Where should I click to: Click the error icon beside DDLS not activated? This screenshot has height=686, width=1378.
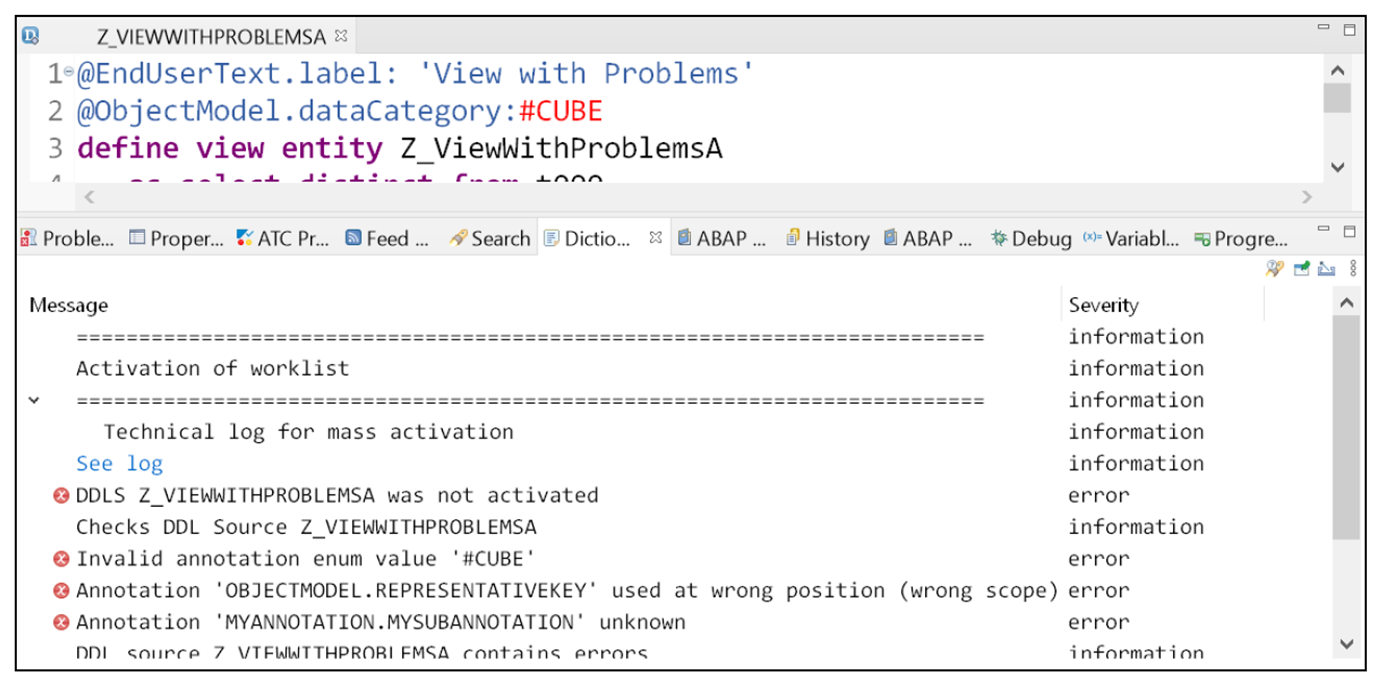[62, 495]
